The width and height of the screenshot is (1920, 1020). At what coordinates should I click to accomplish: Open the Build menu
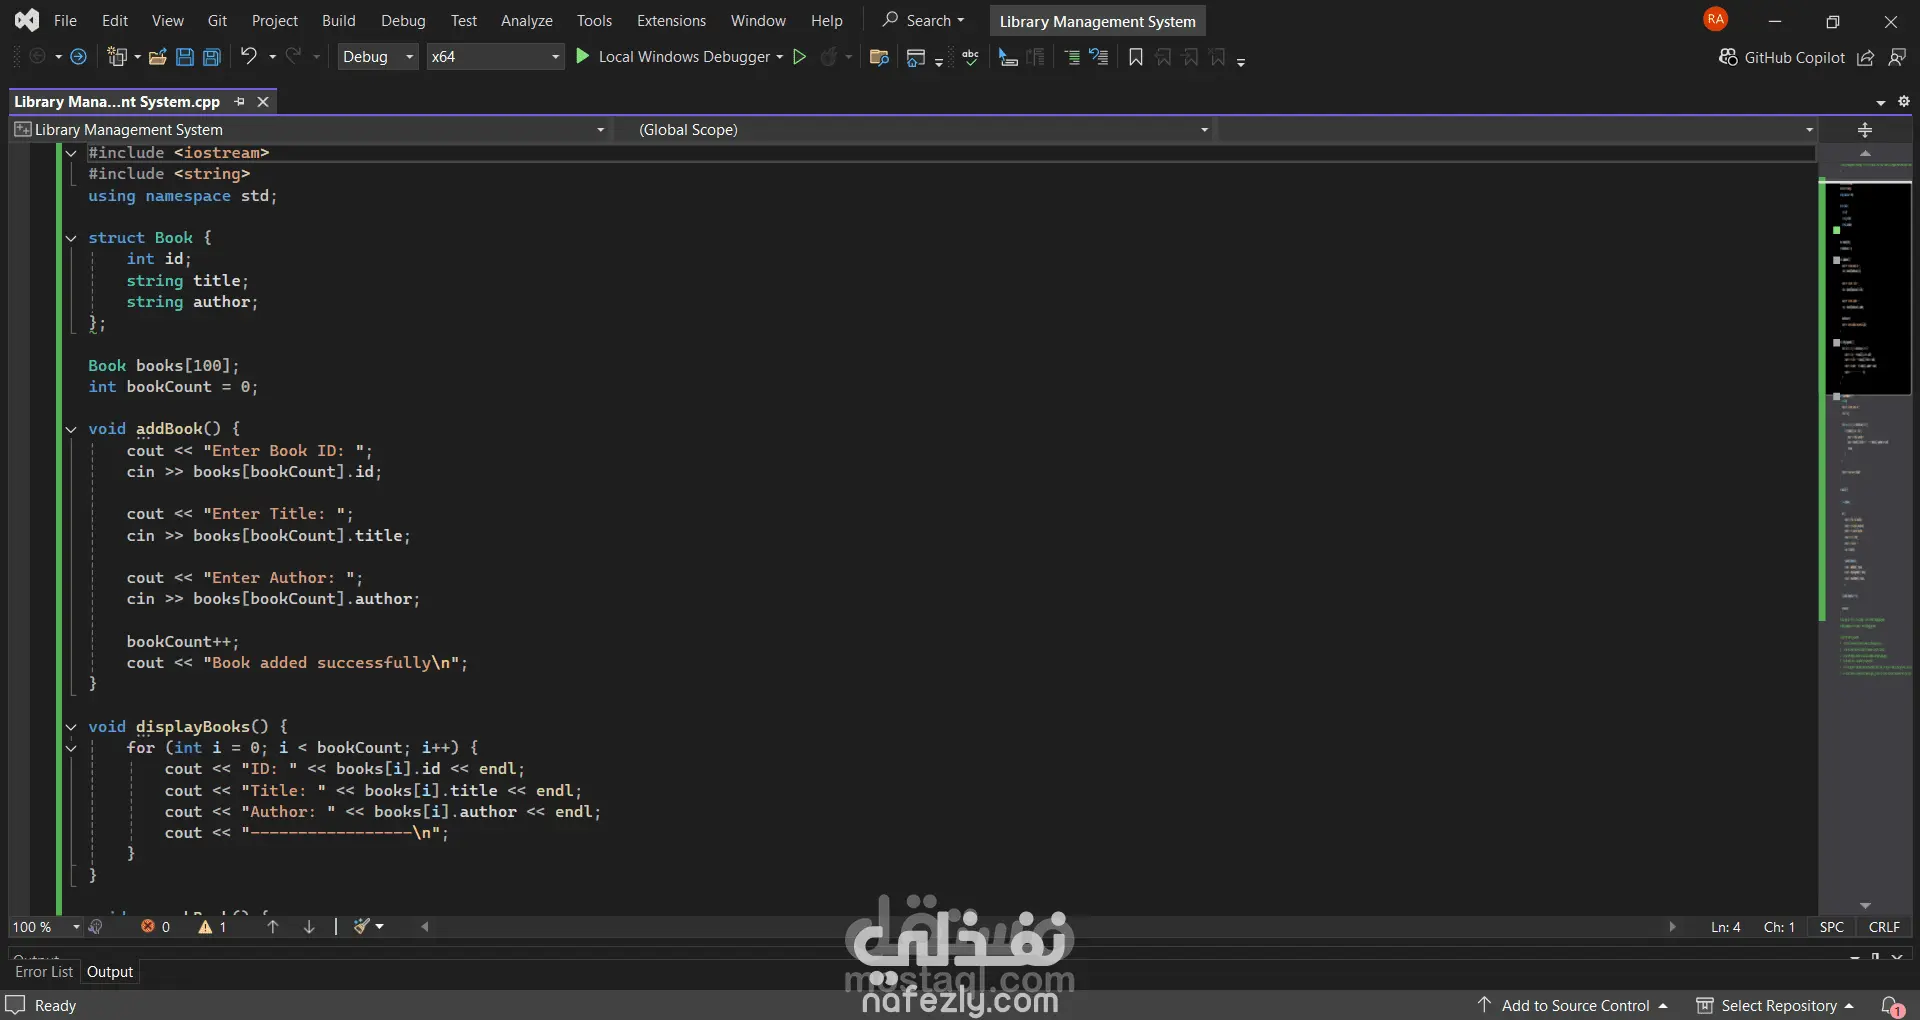(x=338, y=21)
